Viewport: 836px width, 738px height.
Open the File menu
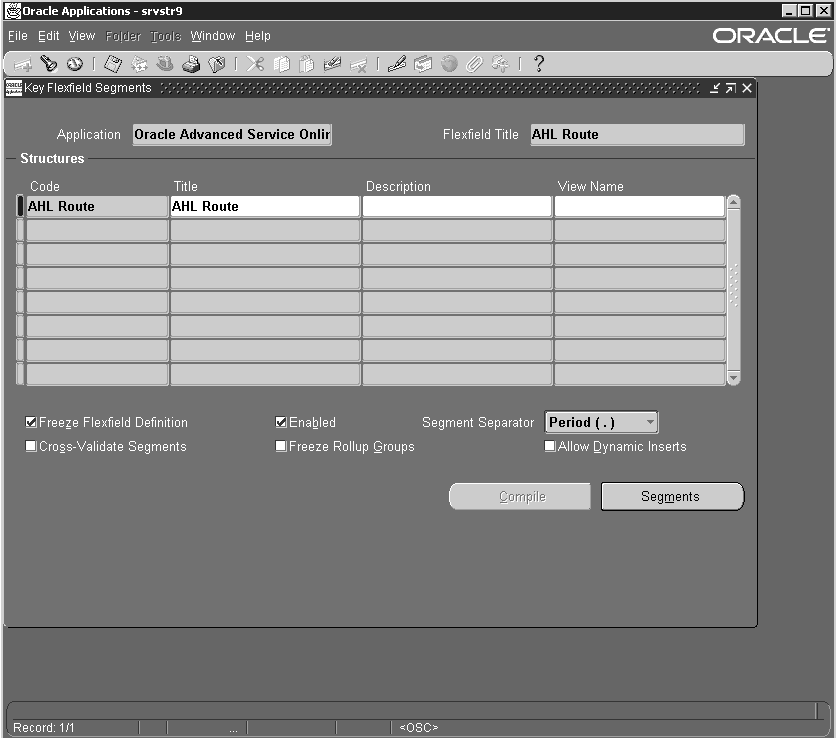coord(18,36)
